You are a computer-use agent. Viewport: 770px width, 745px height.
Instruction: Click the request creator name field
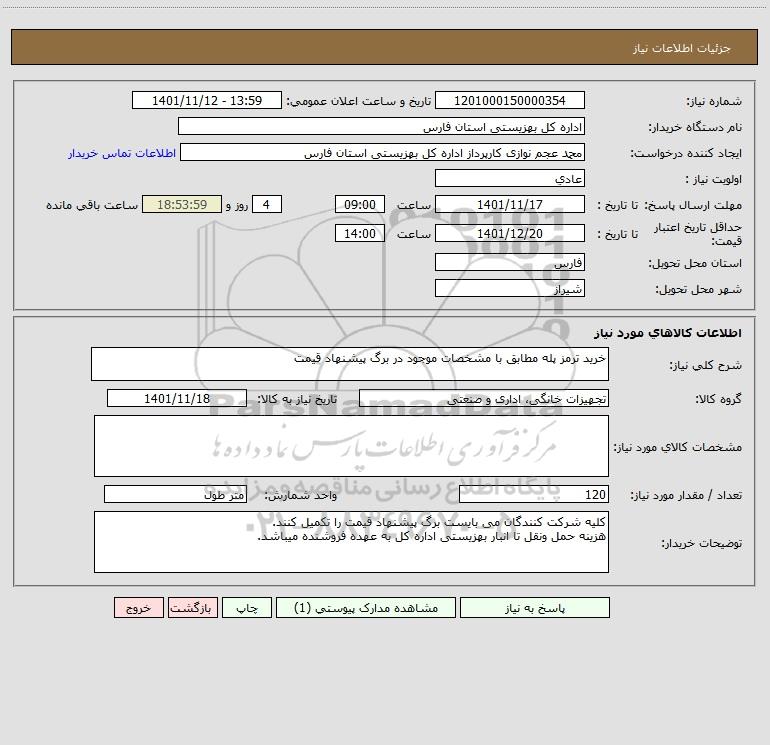383,152
